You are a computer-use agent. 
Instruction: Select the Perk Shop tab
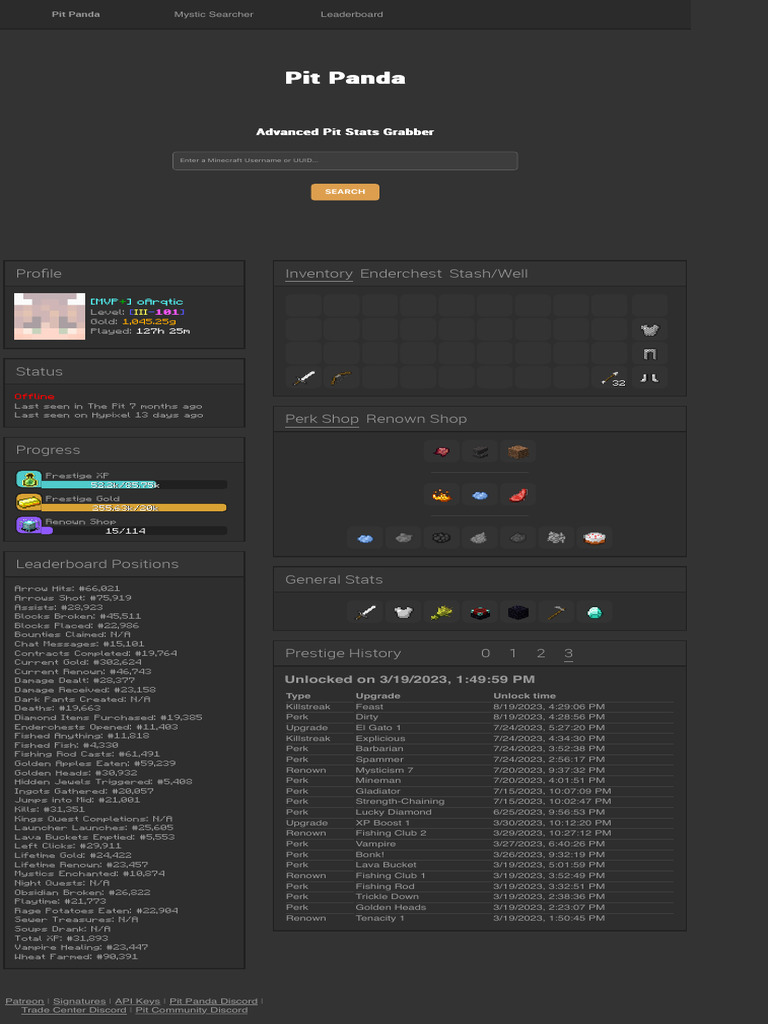(322, 419)
